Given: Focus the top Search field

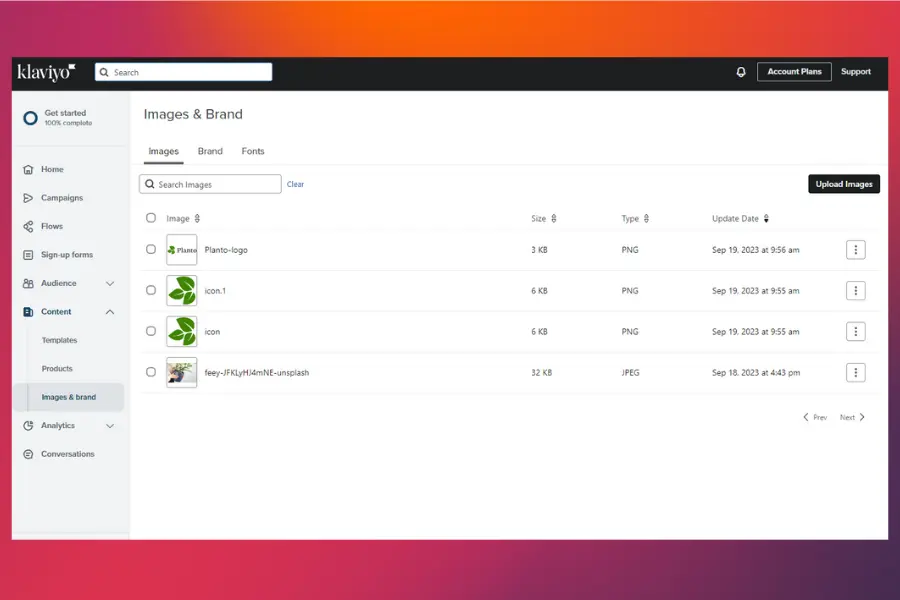Looking at the screenshot, I should tap(184, 72).
